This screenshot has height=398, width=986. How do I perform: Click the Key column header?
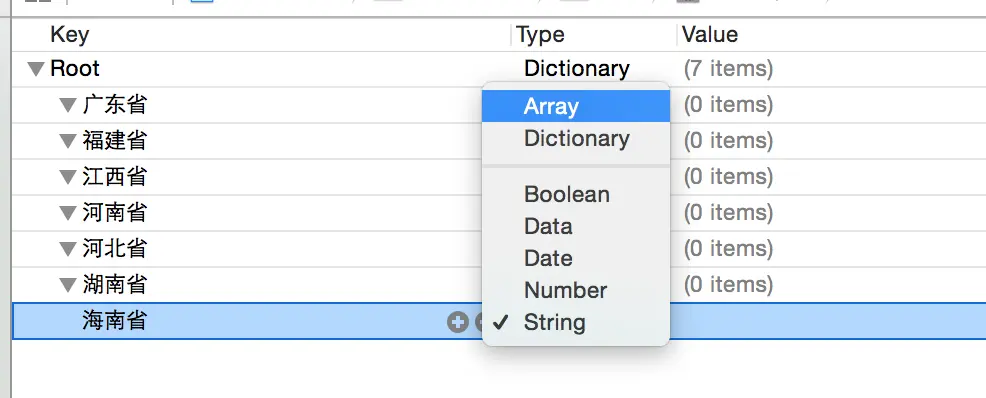coord(69,34)
